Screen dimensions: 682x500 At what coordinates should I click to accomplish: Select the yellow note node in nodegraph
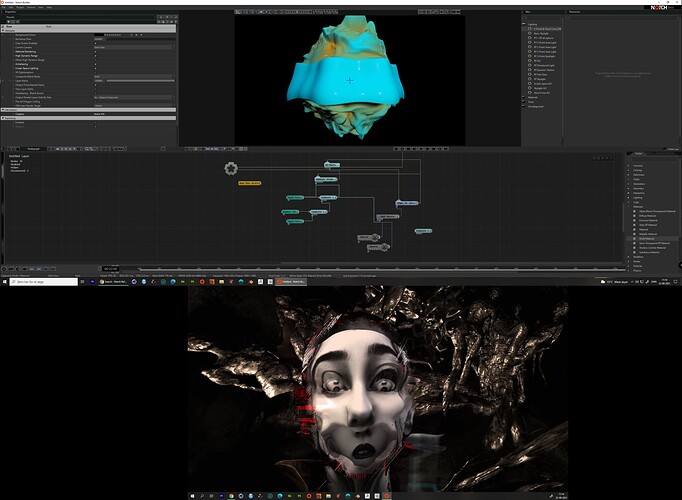[250, 183]
